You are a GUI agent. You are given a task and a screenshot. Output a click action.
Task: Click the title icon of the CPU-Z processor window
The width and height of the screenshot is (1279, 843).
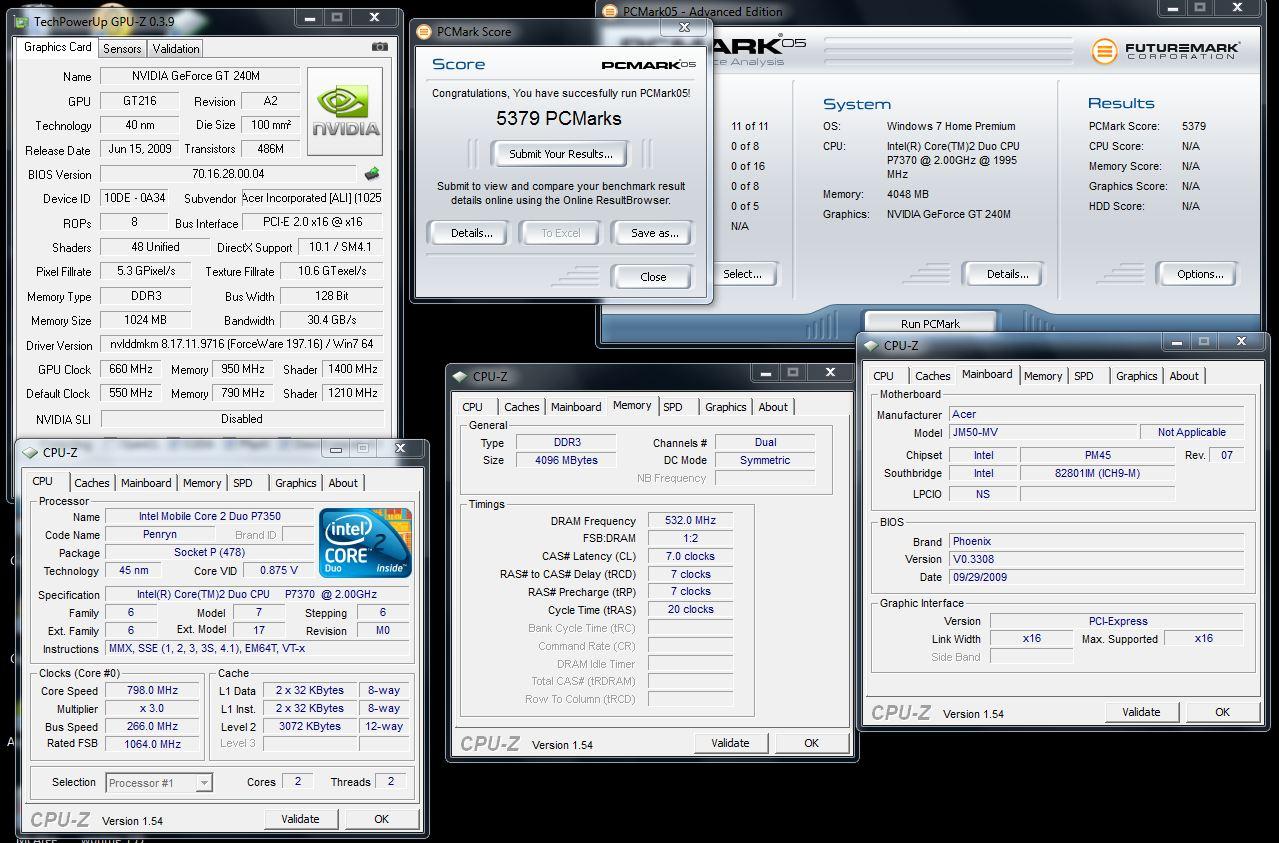(x=31, y=452)
